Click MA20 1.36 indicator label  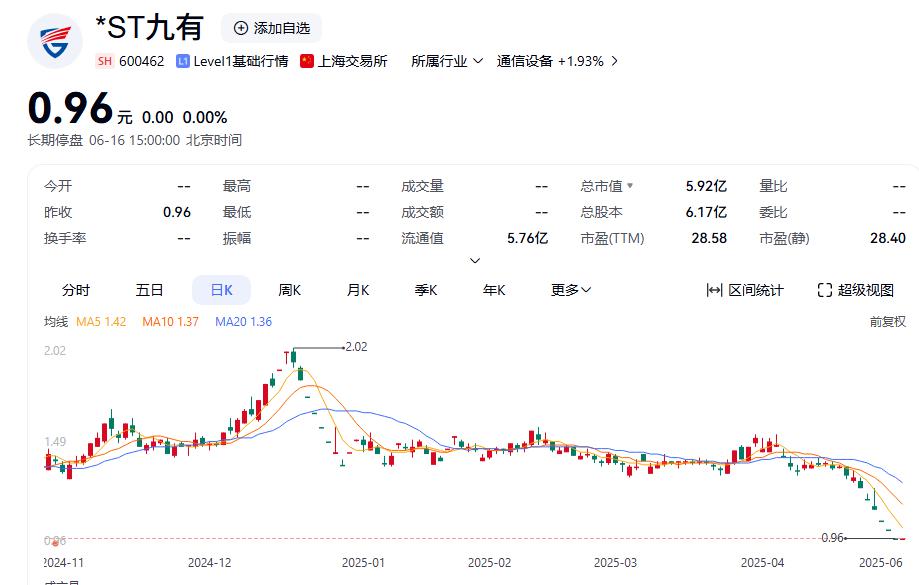(243, 321)
